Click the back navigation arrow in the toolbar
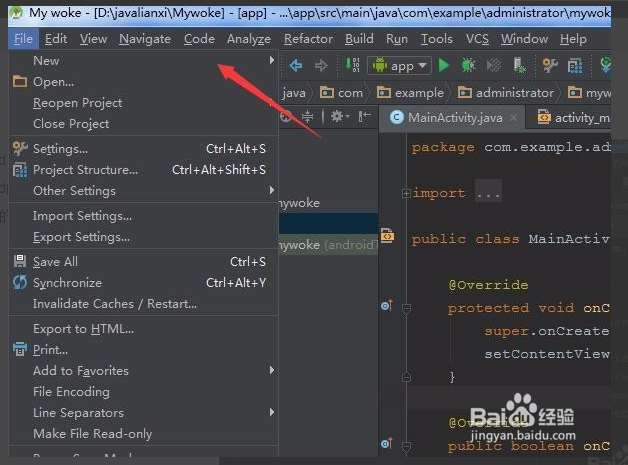 click(x=296, y=65)
